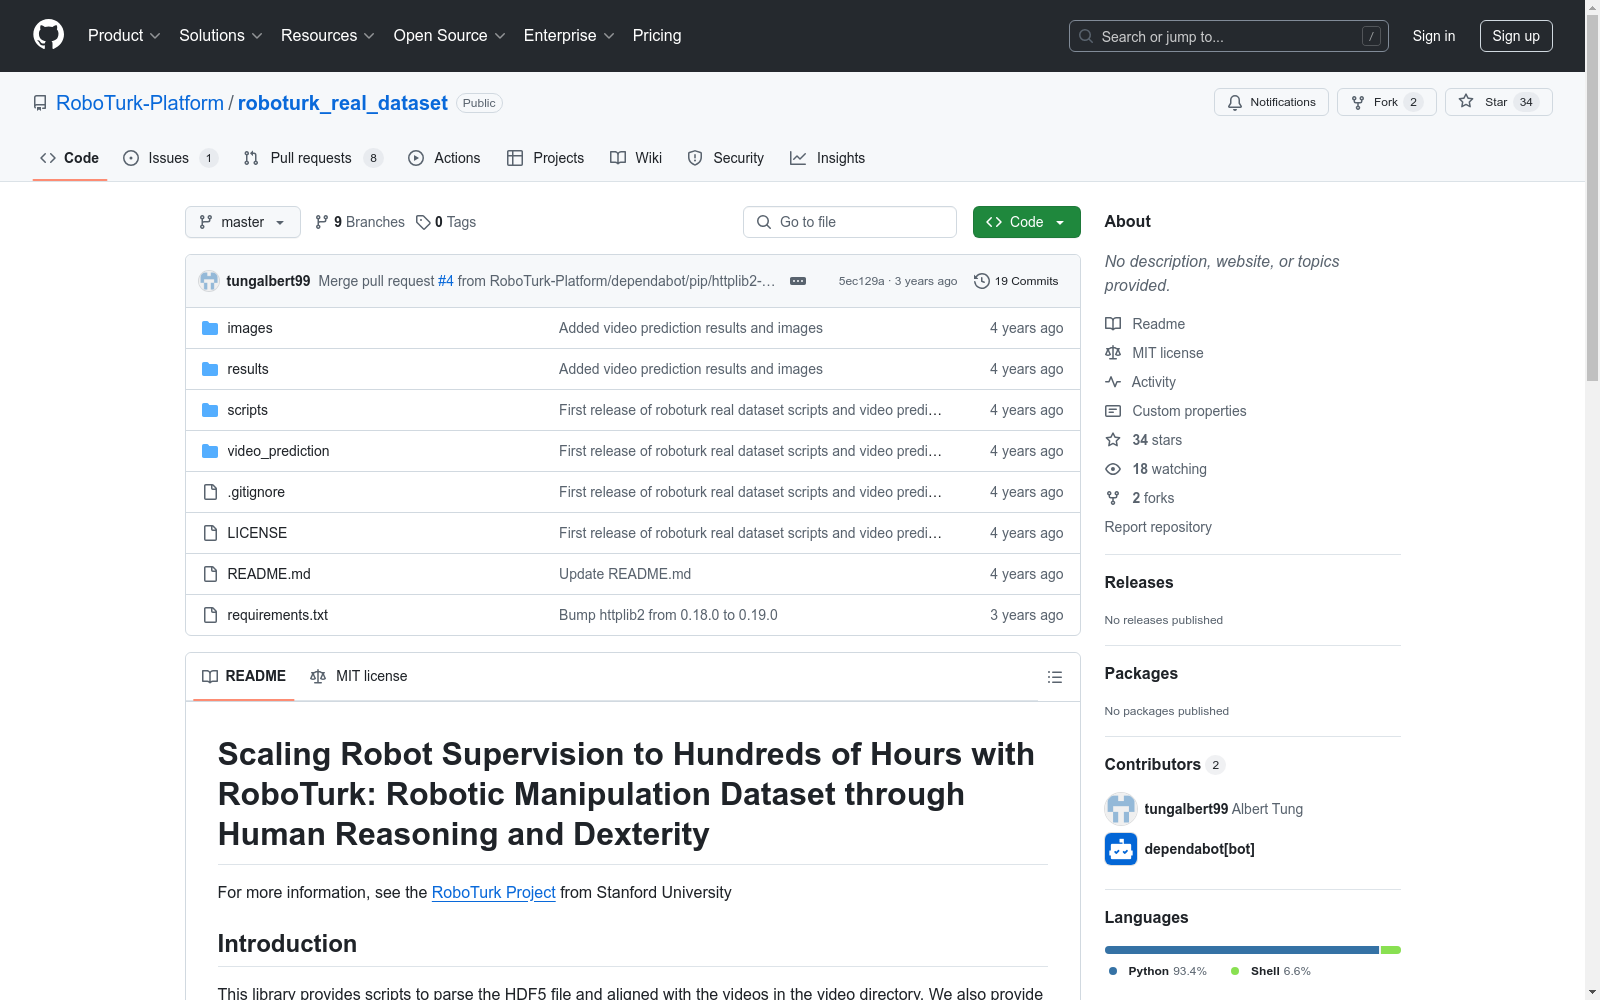Screen dimensions: 1600x1000
Task: Open the green Code dropdown
Action: (x=1026, y=222)
